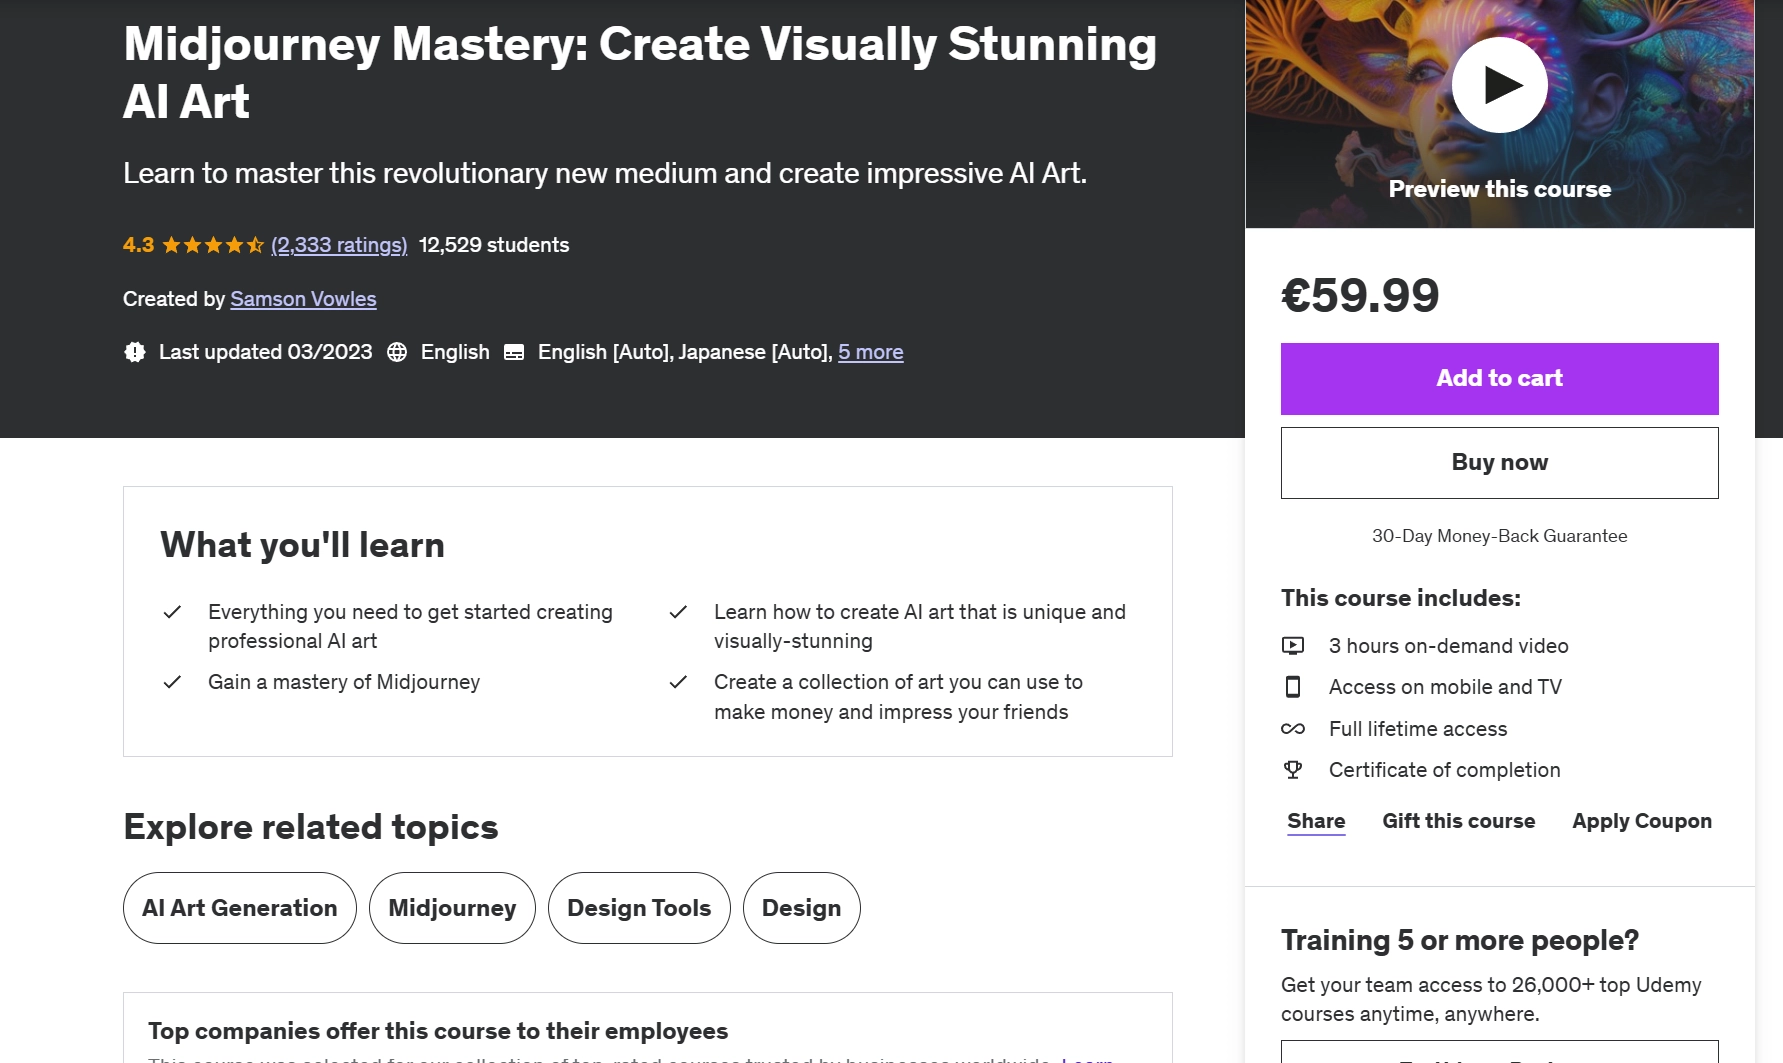Click the certificate trophy icon
The image size is (1783, 1063).
tap(1293, 770)
